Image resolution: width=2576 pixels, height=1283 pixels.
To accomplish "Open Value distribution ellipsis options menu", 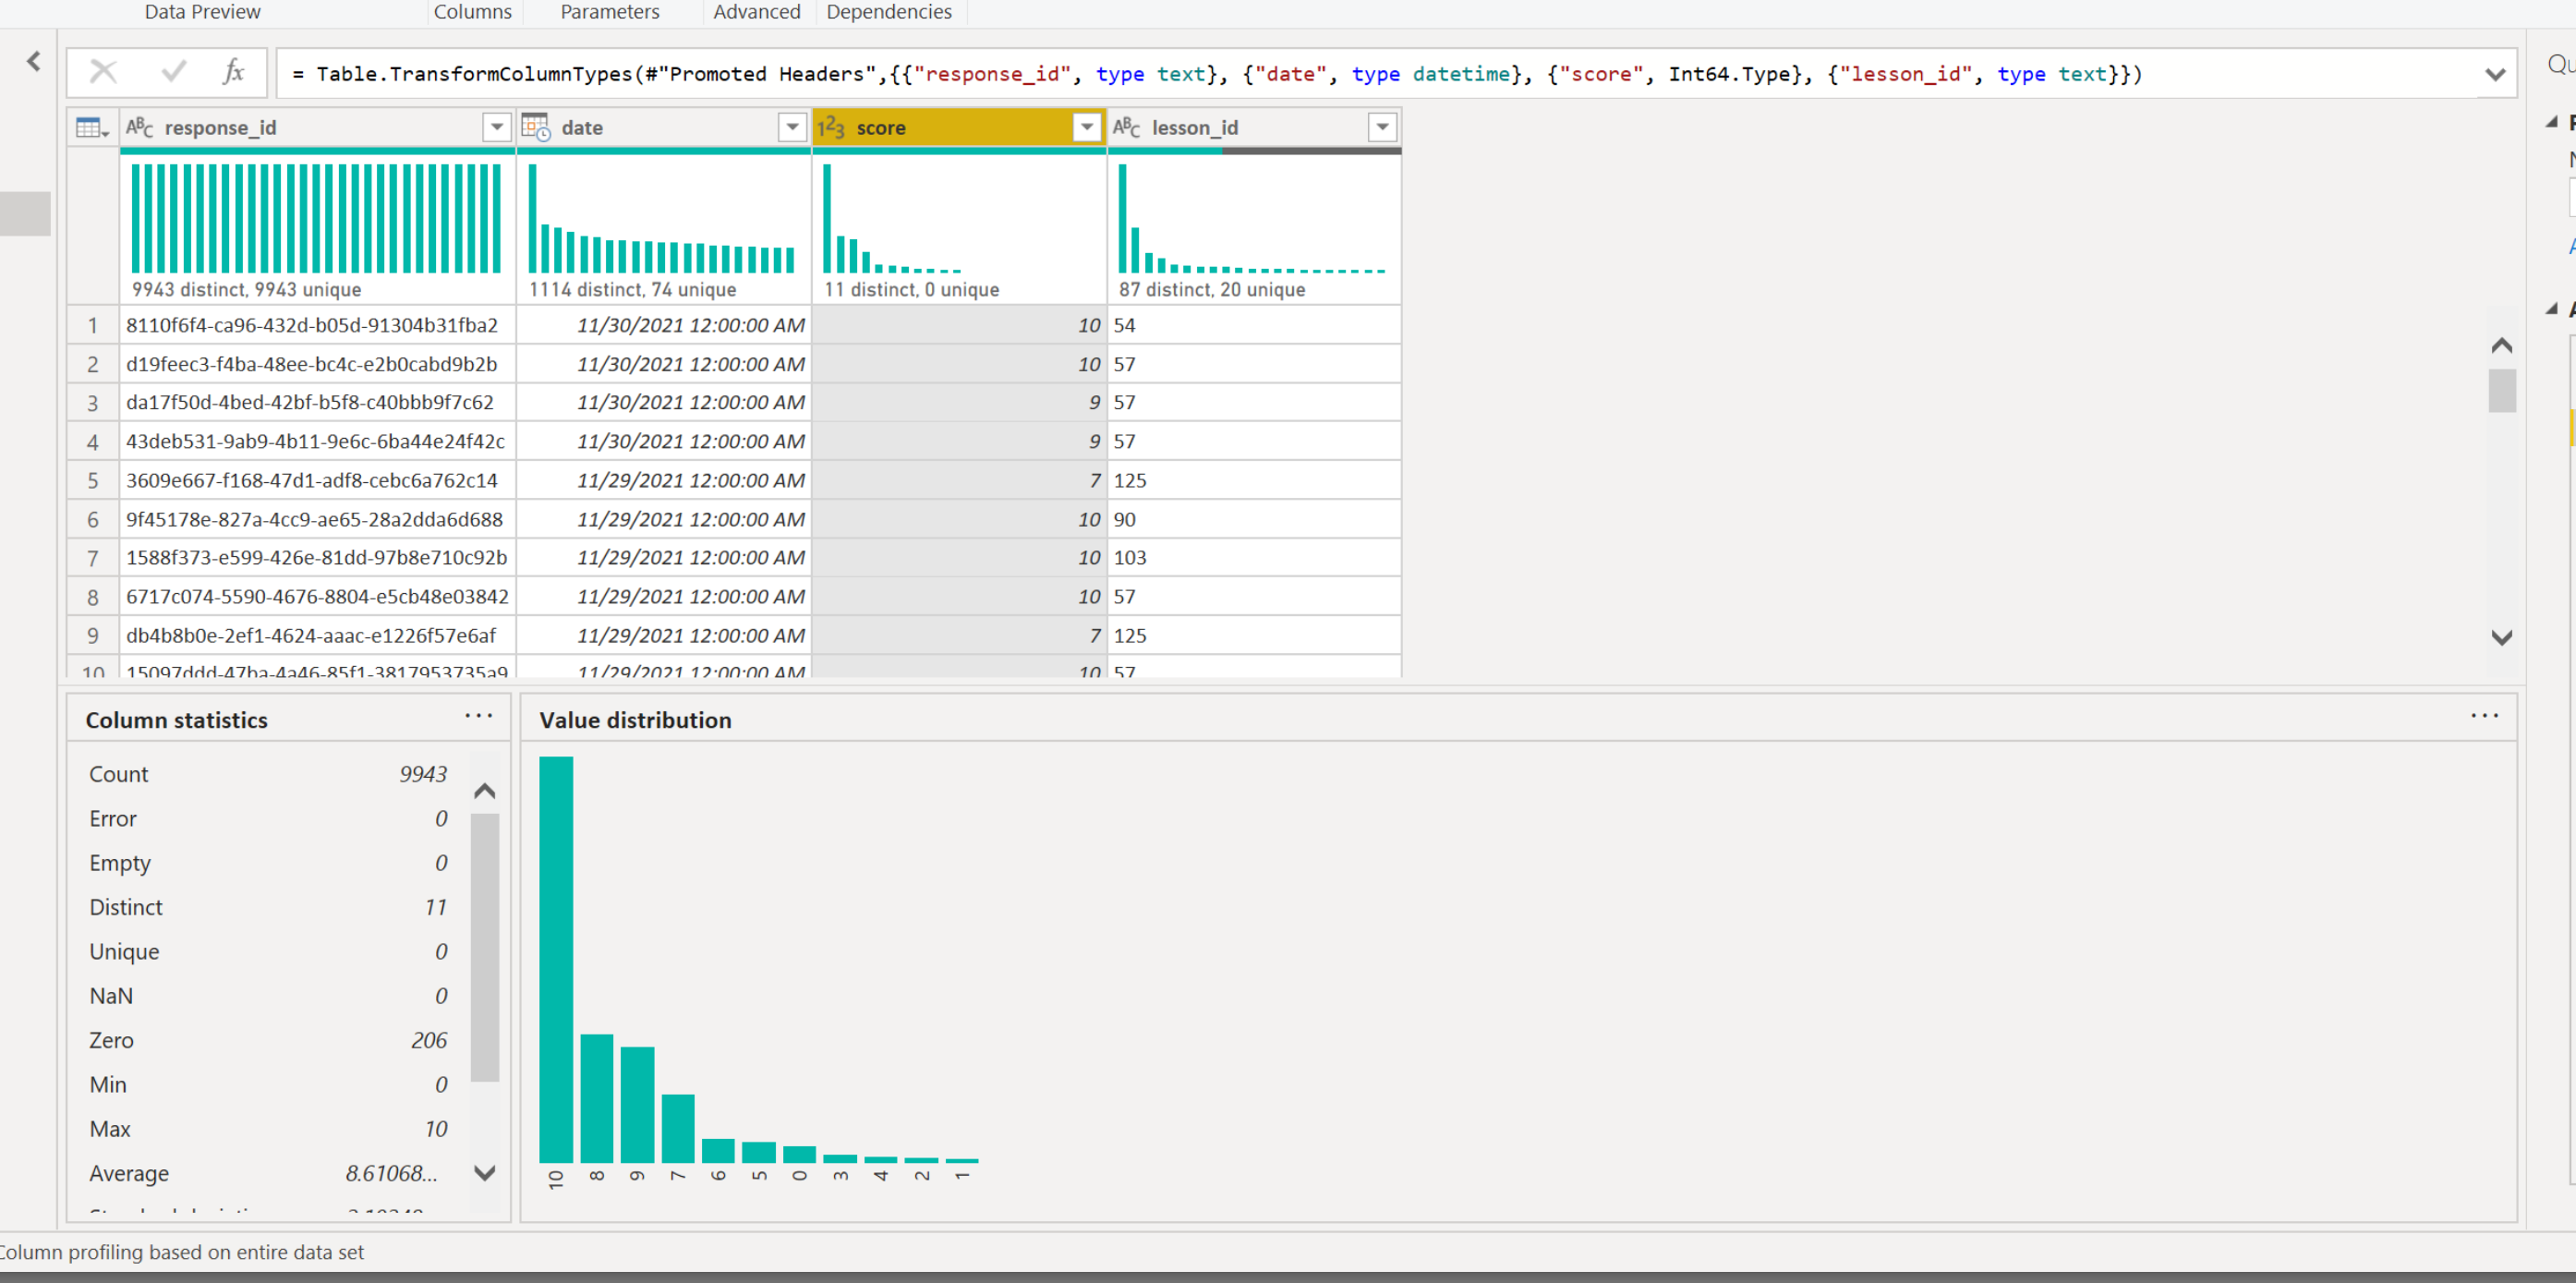I will 2484,716.
